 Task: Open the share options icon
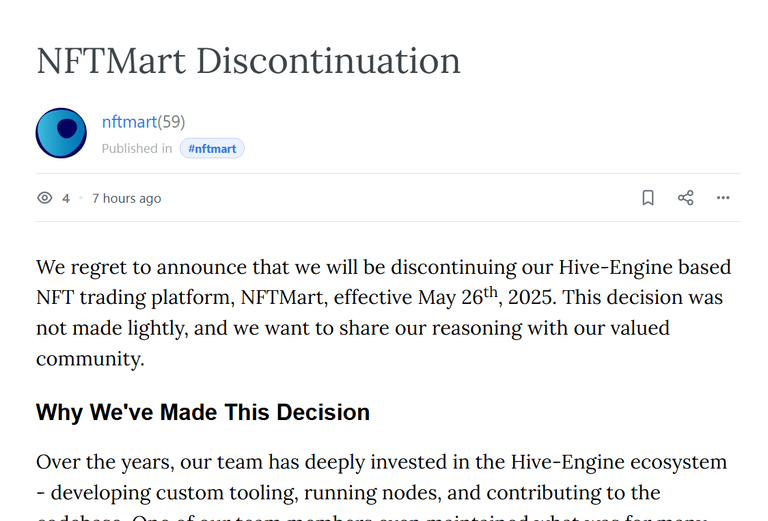pos(685,198)
